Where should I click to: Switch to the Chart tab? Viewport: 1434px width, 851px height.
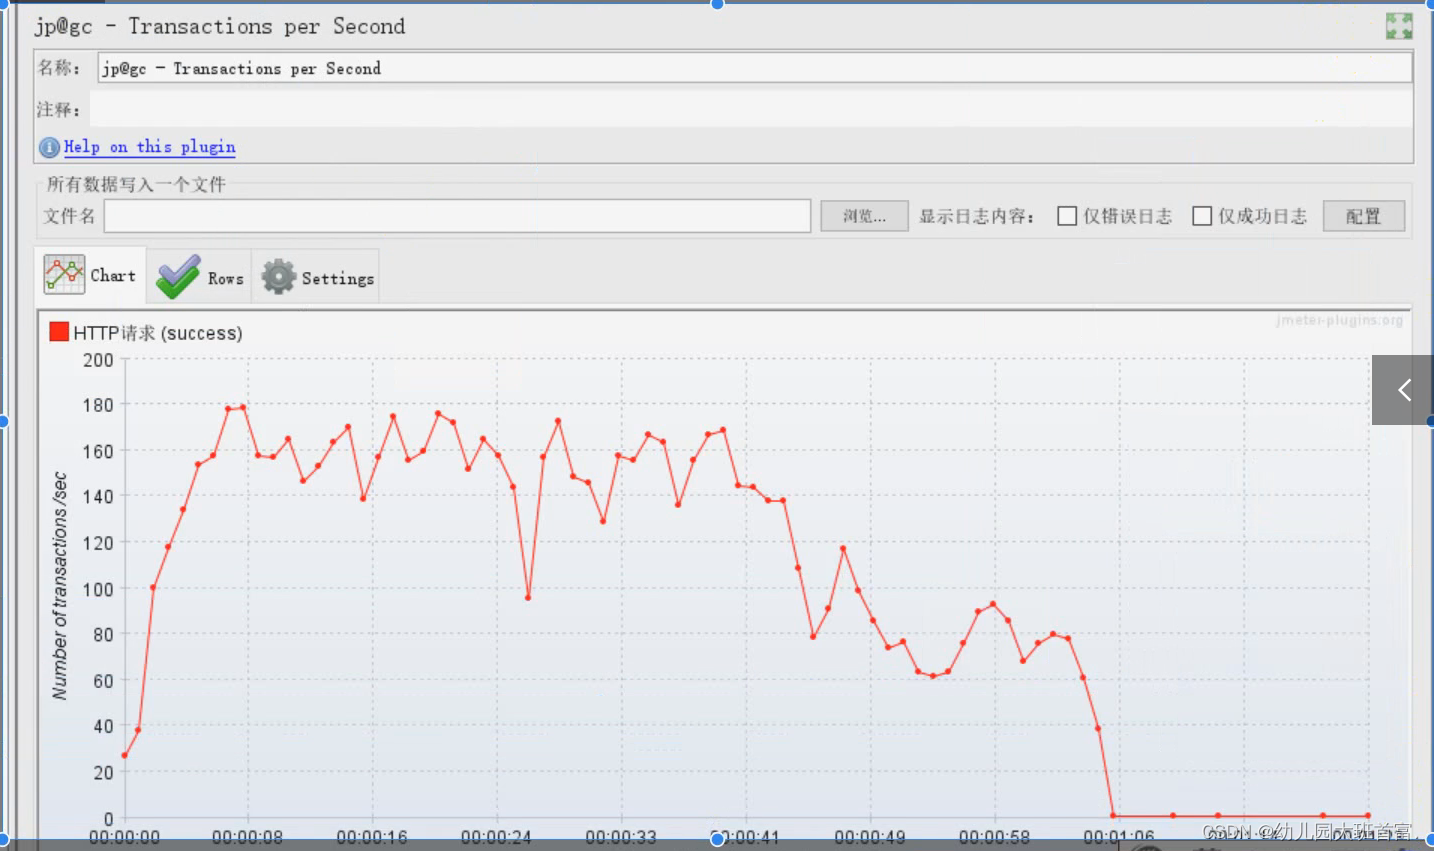pos(90,275)
